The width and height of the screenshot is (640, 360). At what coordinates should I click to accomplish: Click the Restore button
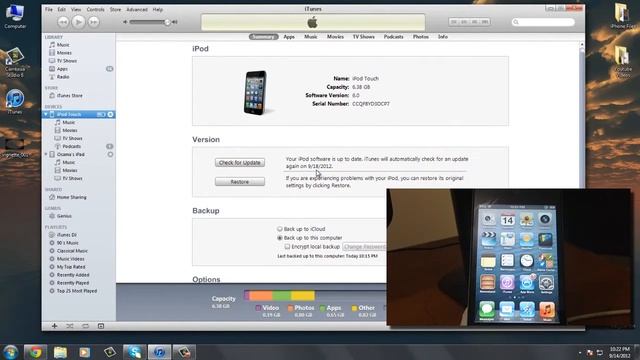(240, 182)
